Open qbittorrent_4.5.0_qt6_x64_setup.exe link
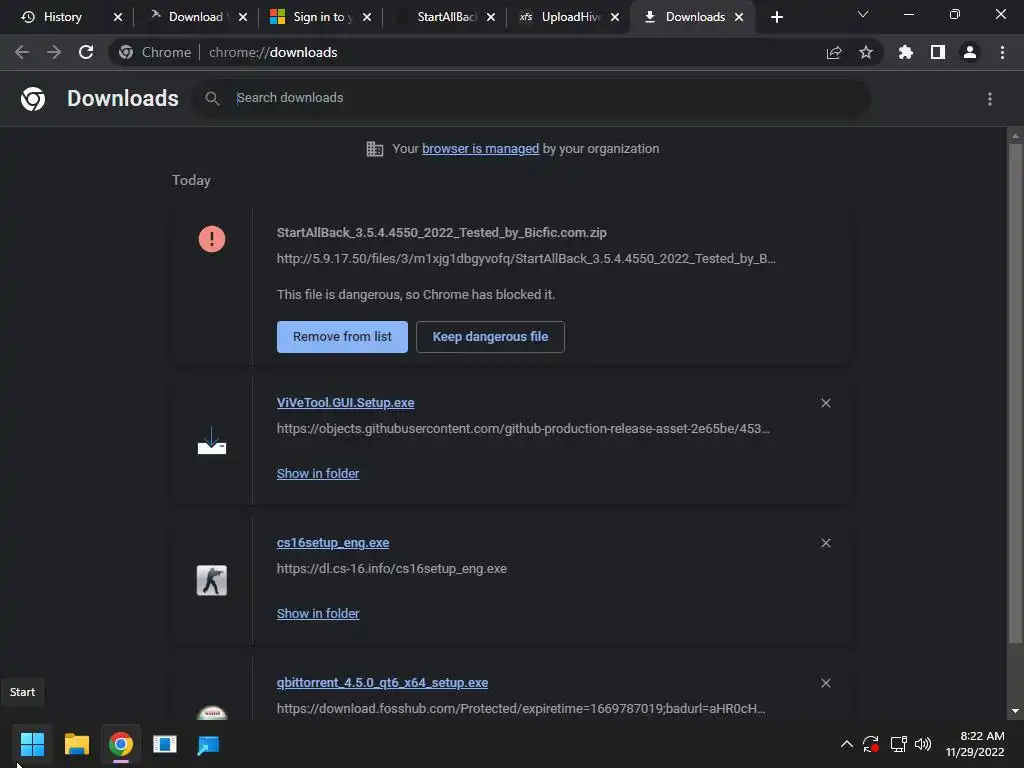 click(x=382, y=682)
